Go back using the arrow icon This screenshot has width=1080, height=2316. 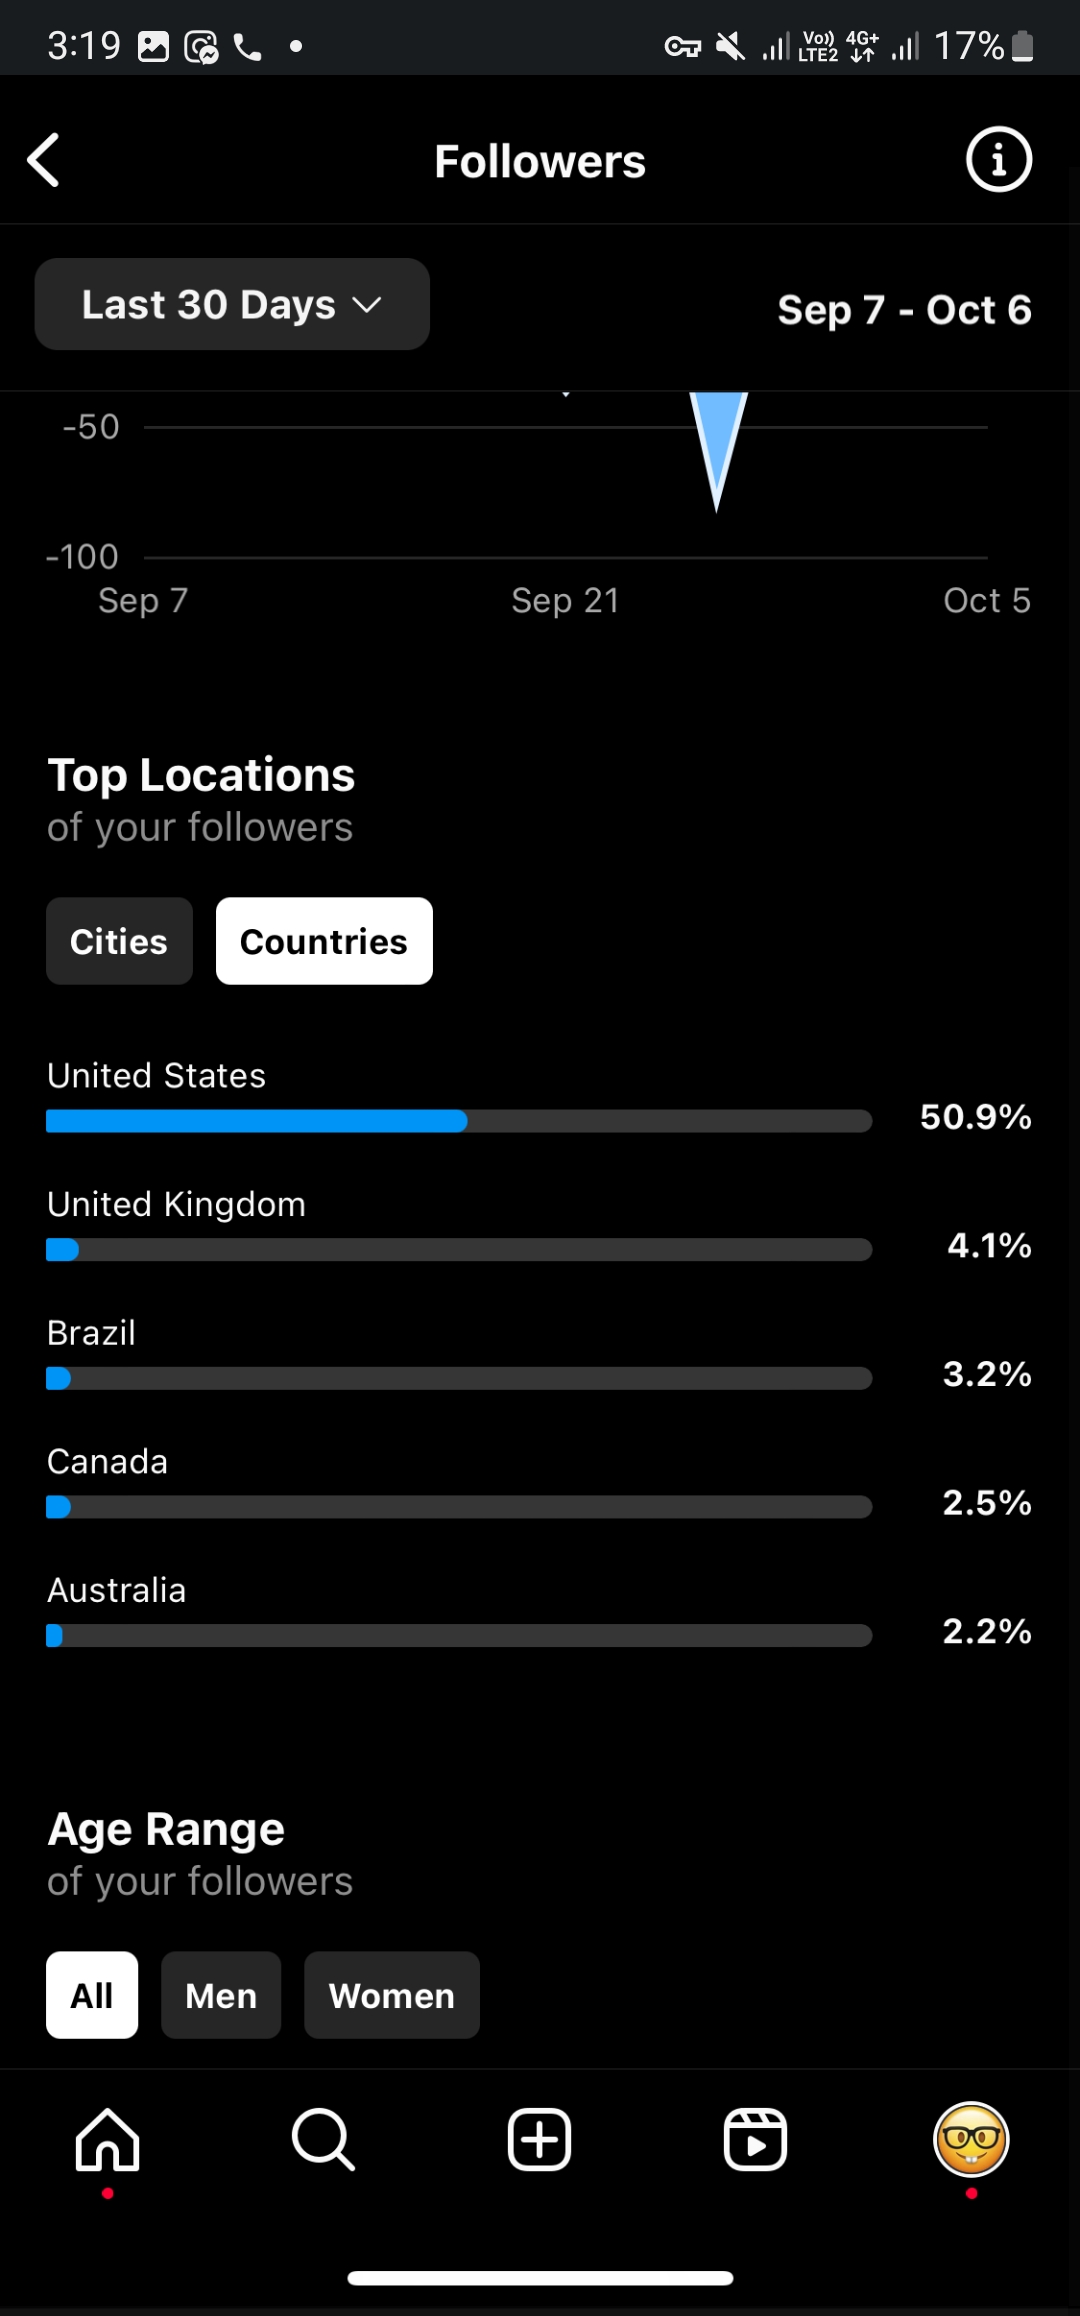[x=44, y=160]
